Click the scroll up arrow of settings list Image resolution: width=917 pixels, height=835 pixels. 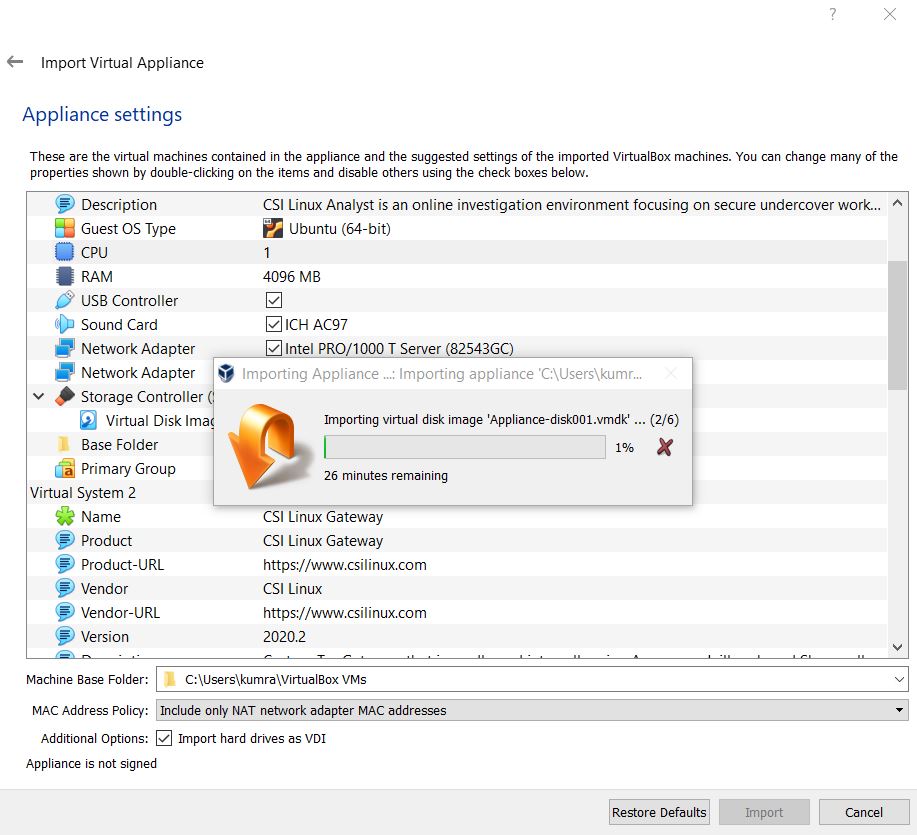coord(897,203)
